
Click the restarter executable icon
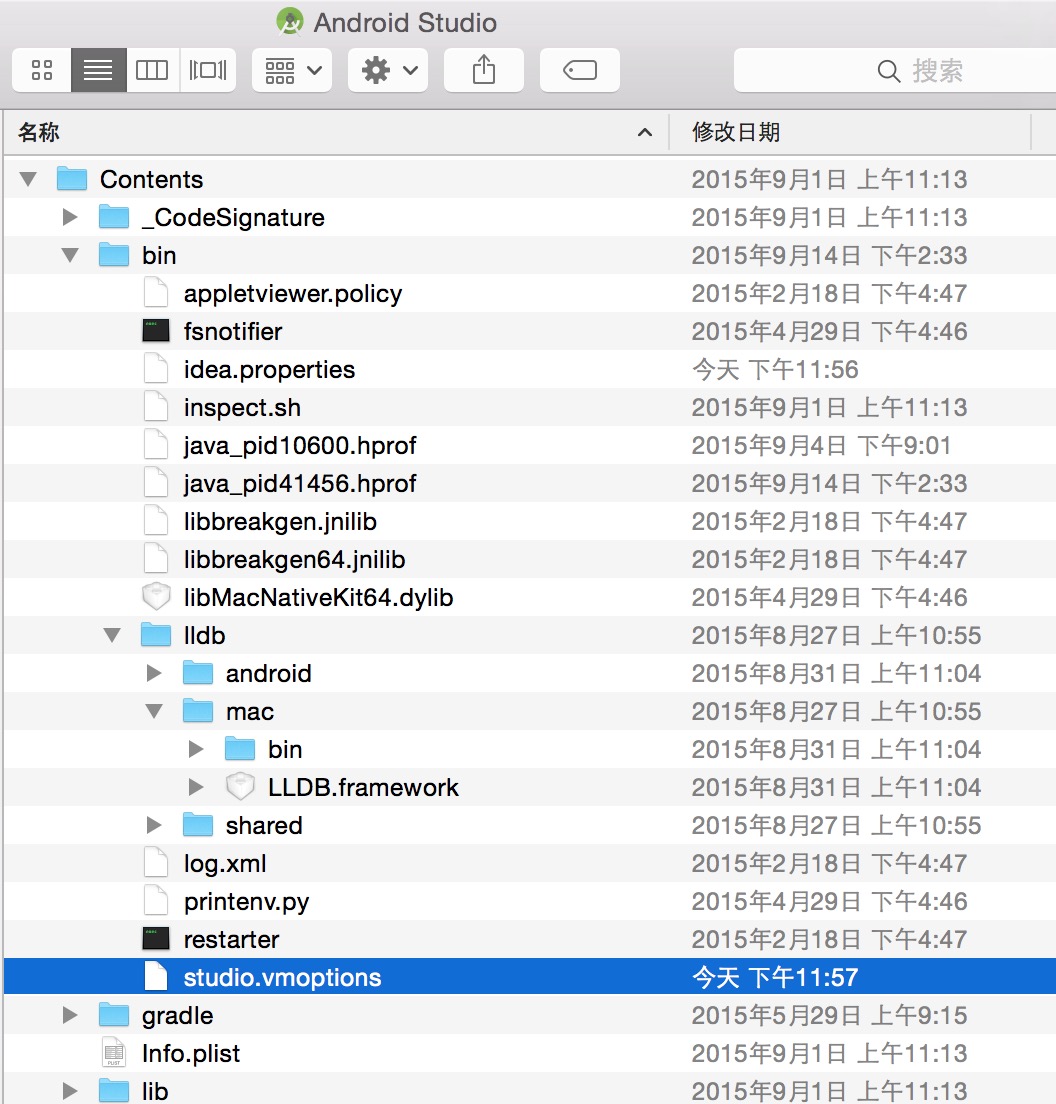(x=156, y=939)
